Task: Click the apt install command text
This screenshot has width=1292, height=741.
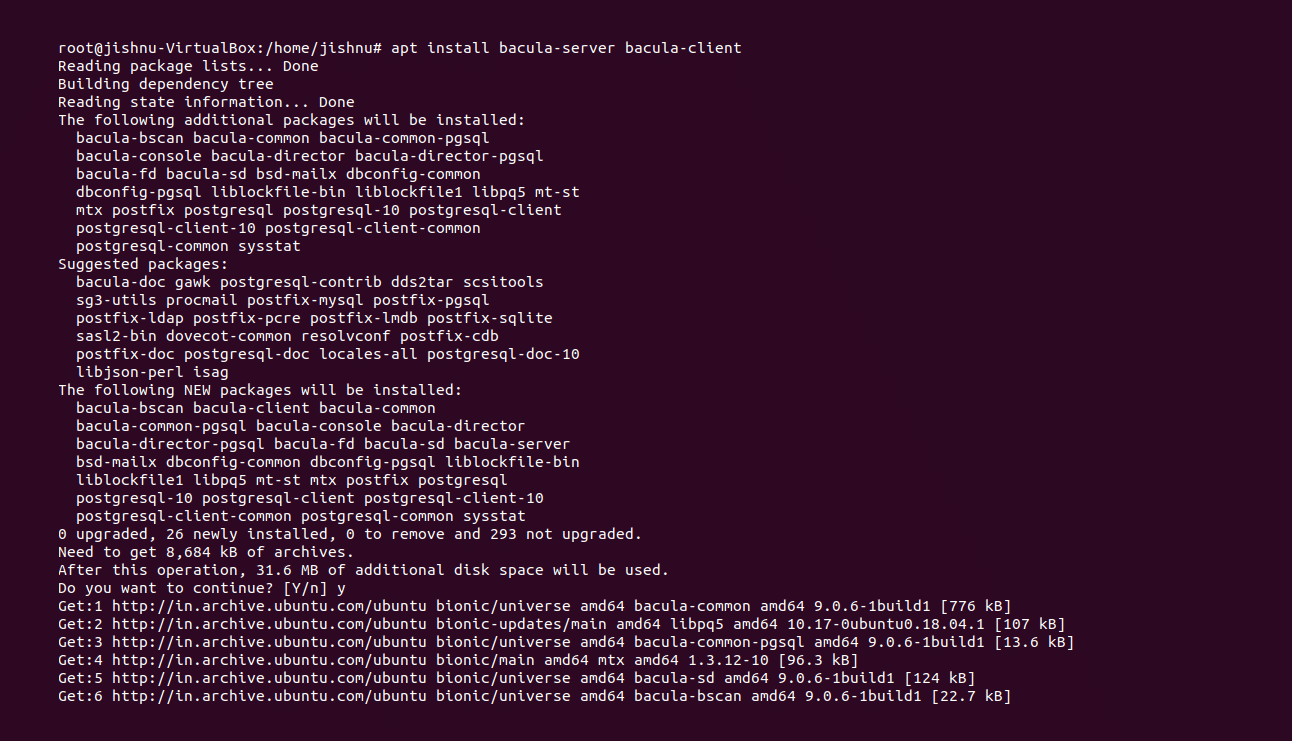Action: 566,48
